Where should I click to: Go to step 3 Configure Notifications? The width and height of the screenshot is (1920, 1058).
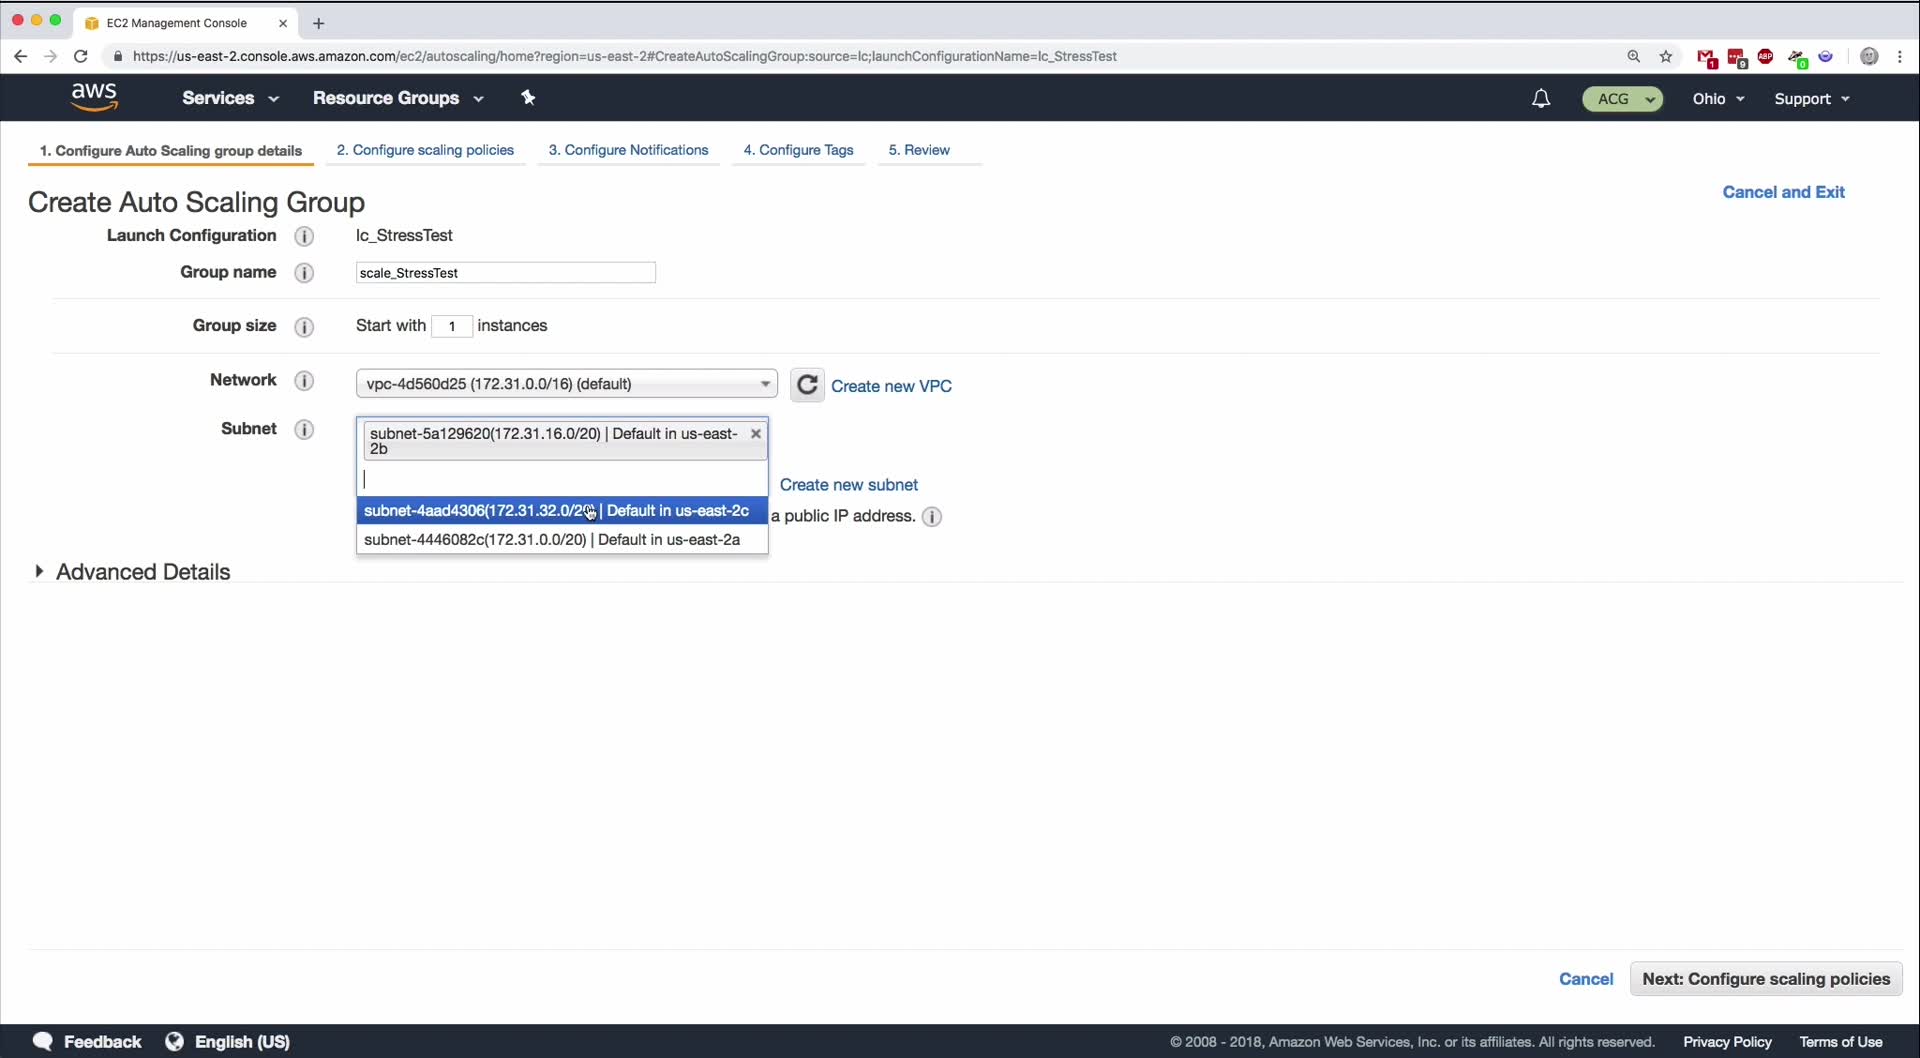[x=628, y=150]
